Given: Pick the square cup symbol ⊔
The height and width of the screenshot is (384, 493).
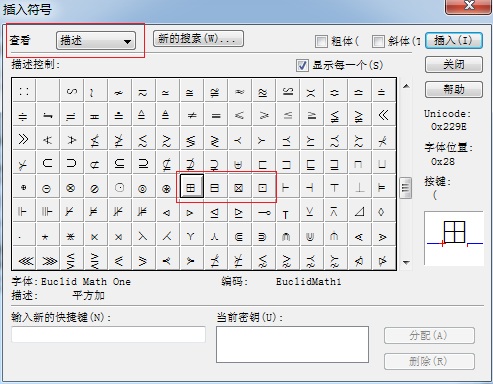Looking at the screenshot, I should 383,163.
